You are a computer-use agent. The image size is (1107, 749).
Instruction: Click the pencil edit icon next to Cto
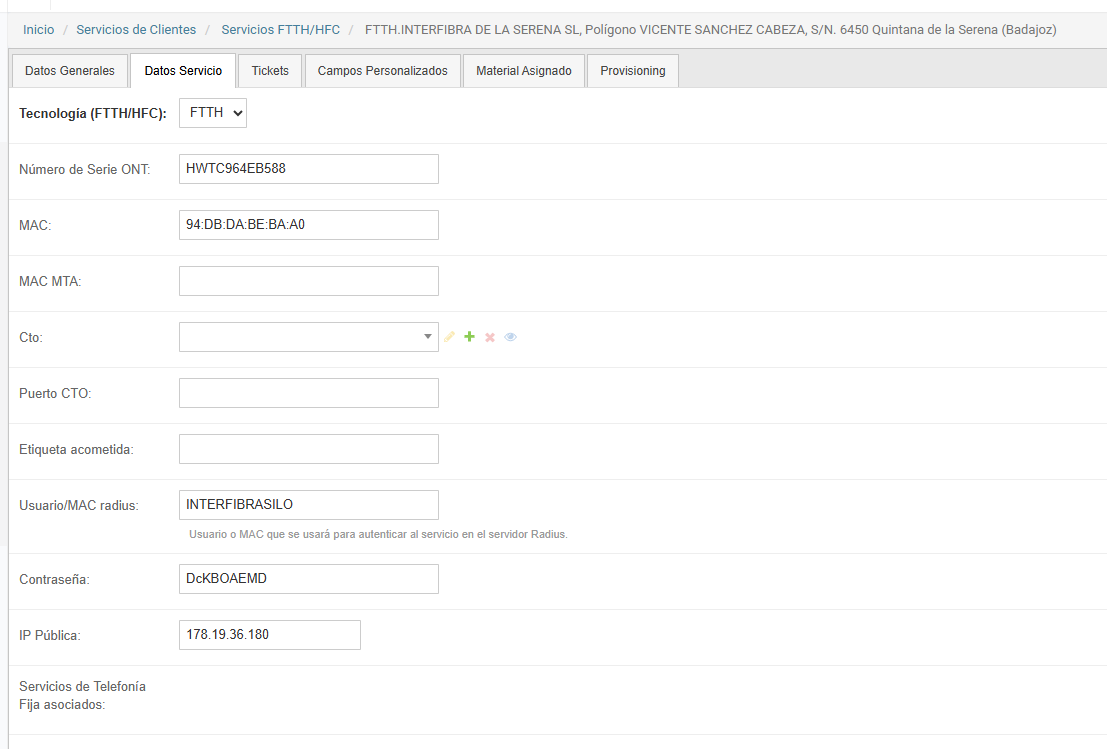(x=449, y=337)
